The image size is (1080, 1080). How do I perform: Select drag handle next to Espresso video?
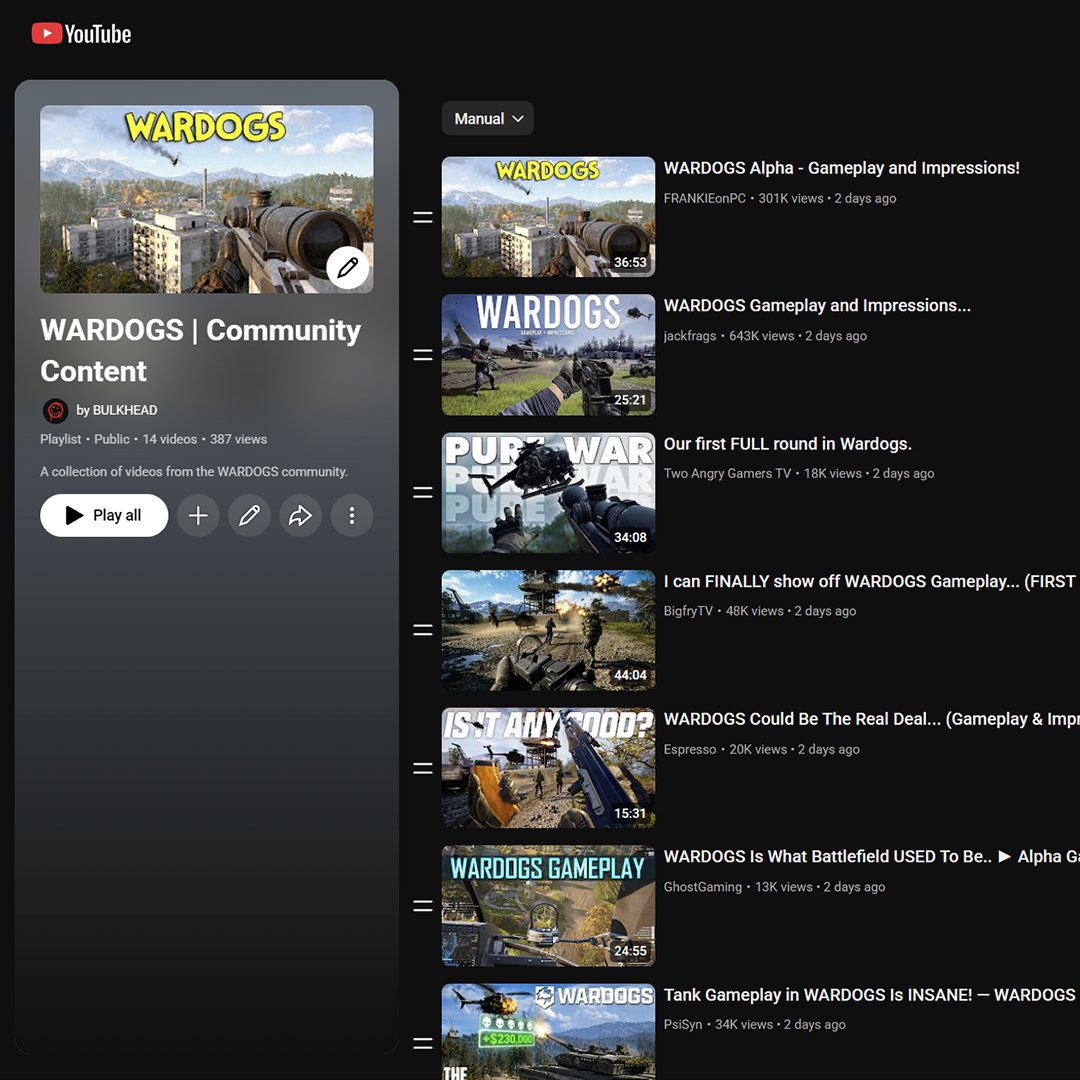click(423, 769)
